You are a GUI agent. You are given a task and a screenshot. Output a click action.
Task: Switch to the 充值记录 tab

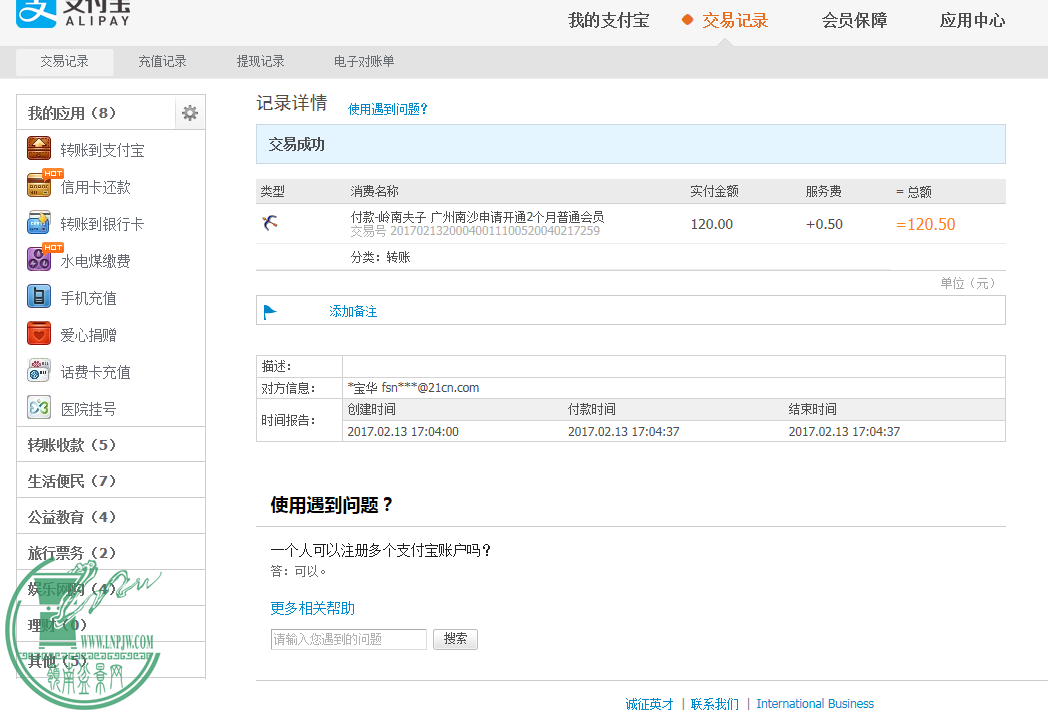(x=162, y=61)
